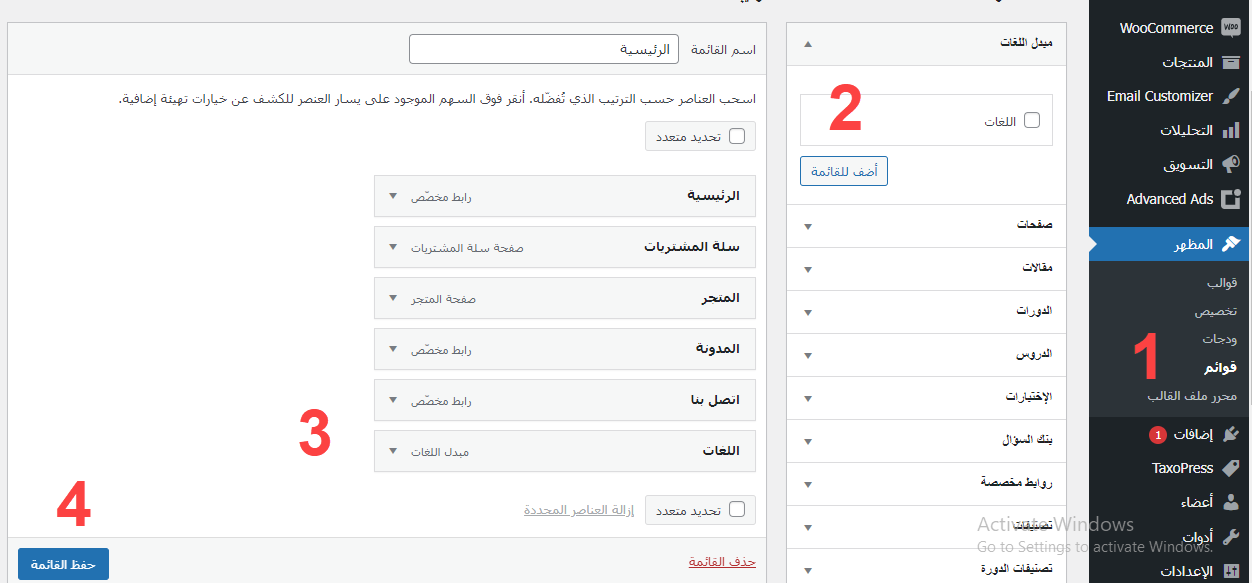This screenshot has height=583, width=1252.
Task: Expand the روابط مخصصة panel
Action: tap(927, 484)
